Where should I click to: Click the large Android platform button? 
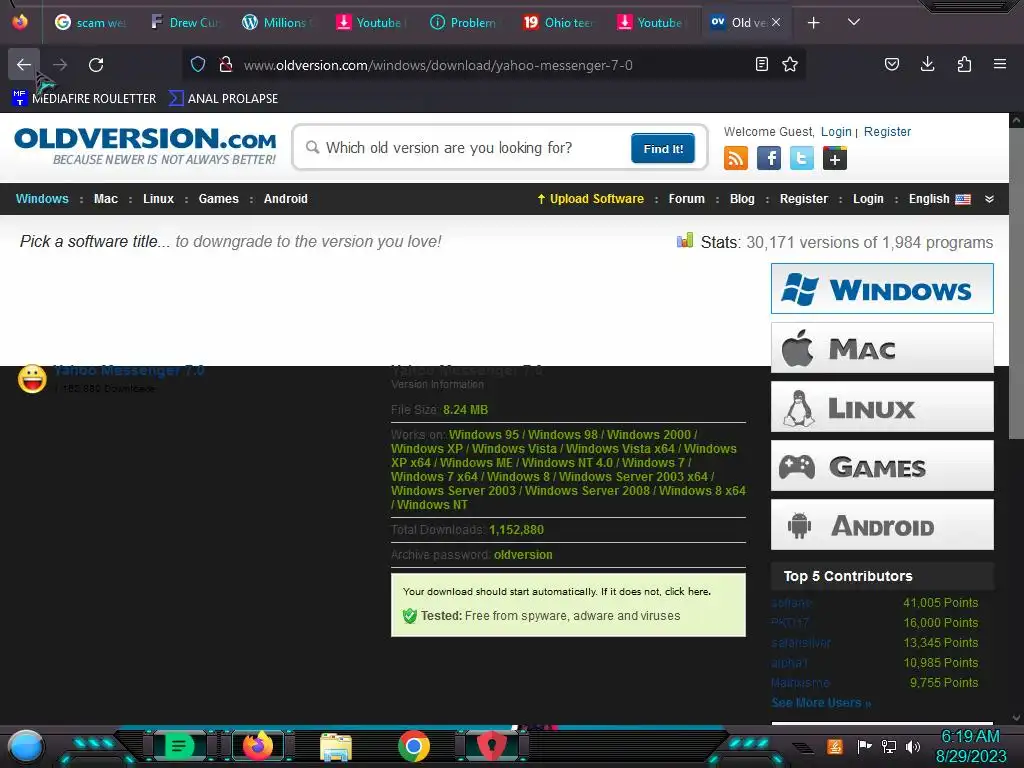click(x=882, y=524)
